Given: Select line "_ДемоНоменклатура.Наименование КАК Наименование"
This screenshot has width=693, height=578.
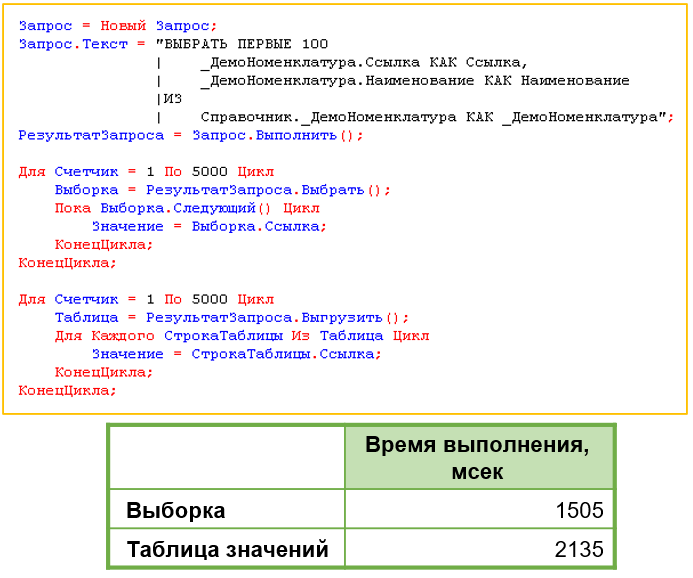Looking at the screenshot, I should [415, 80].
